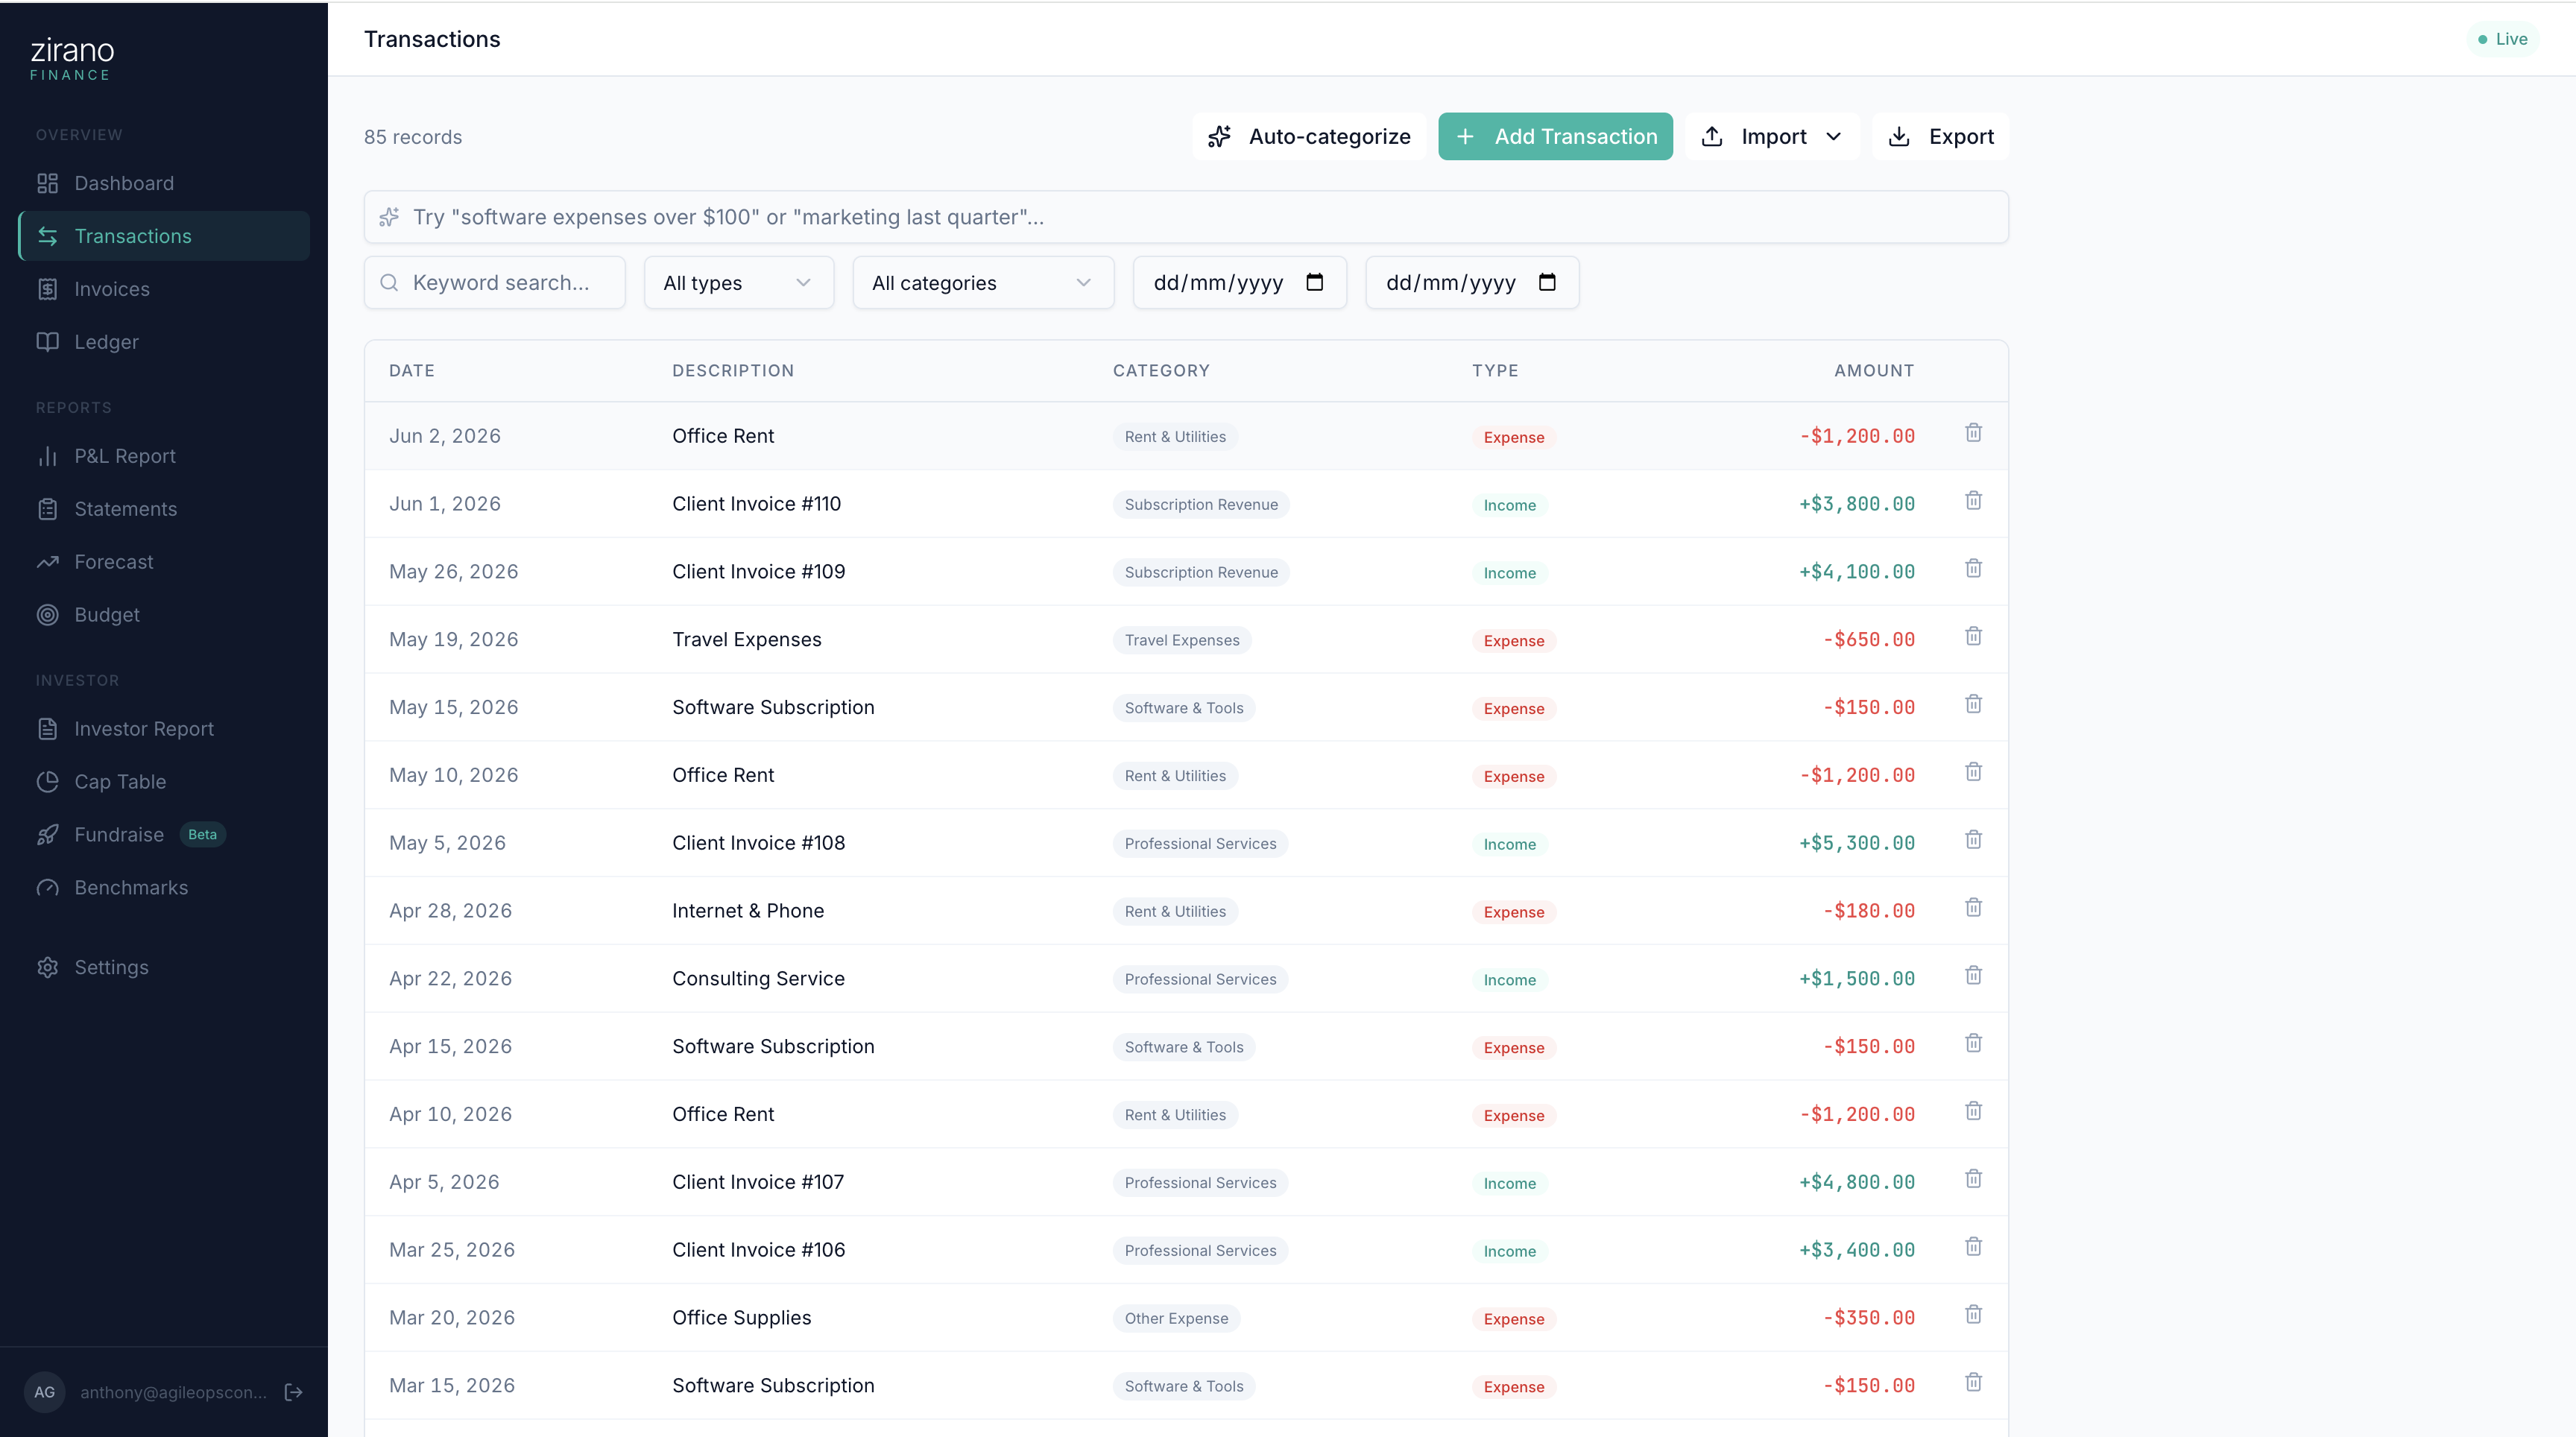Click the Expense badge on Office Supplies row
Image resolution: width=2576 pixels, height=1437 pixels.
(1513, 1319)
